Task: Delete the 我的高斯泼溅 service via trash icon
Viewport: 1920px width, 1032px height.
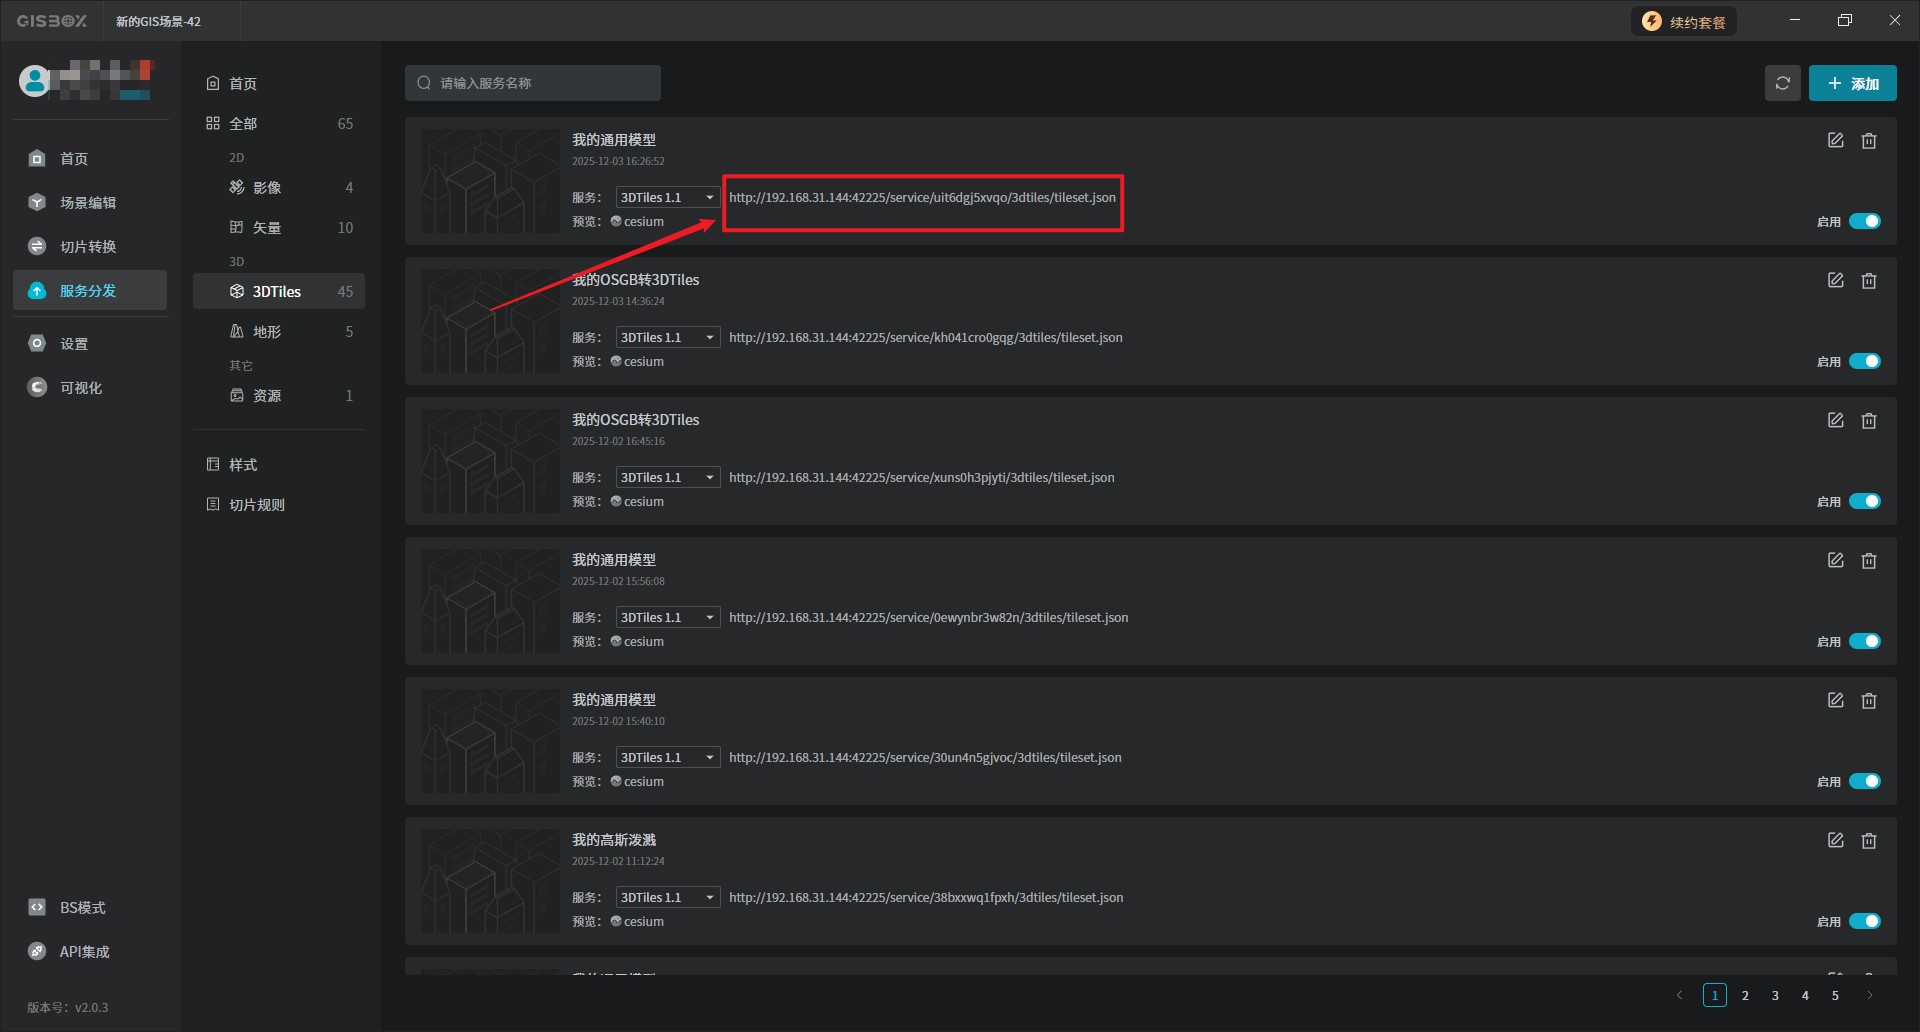Action: pos(1868,841)
